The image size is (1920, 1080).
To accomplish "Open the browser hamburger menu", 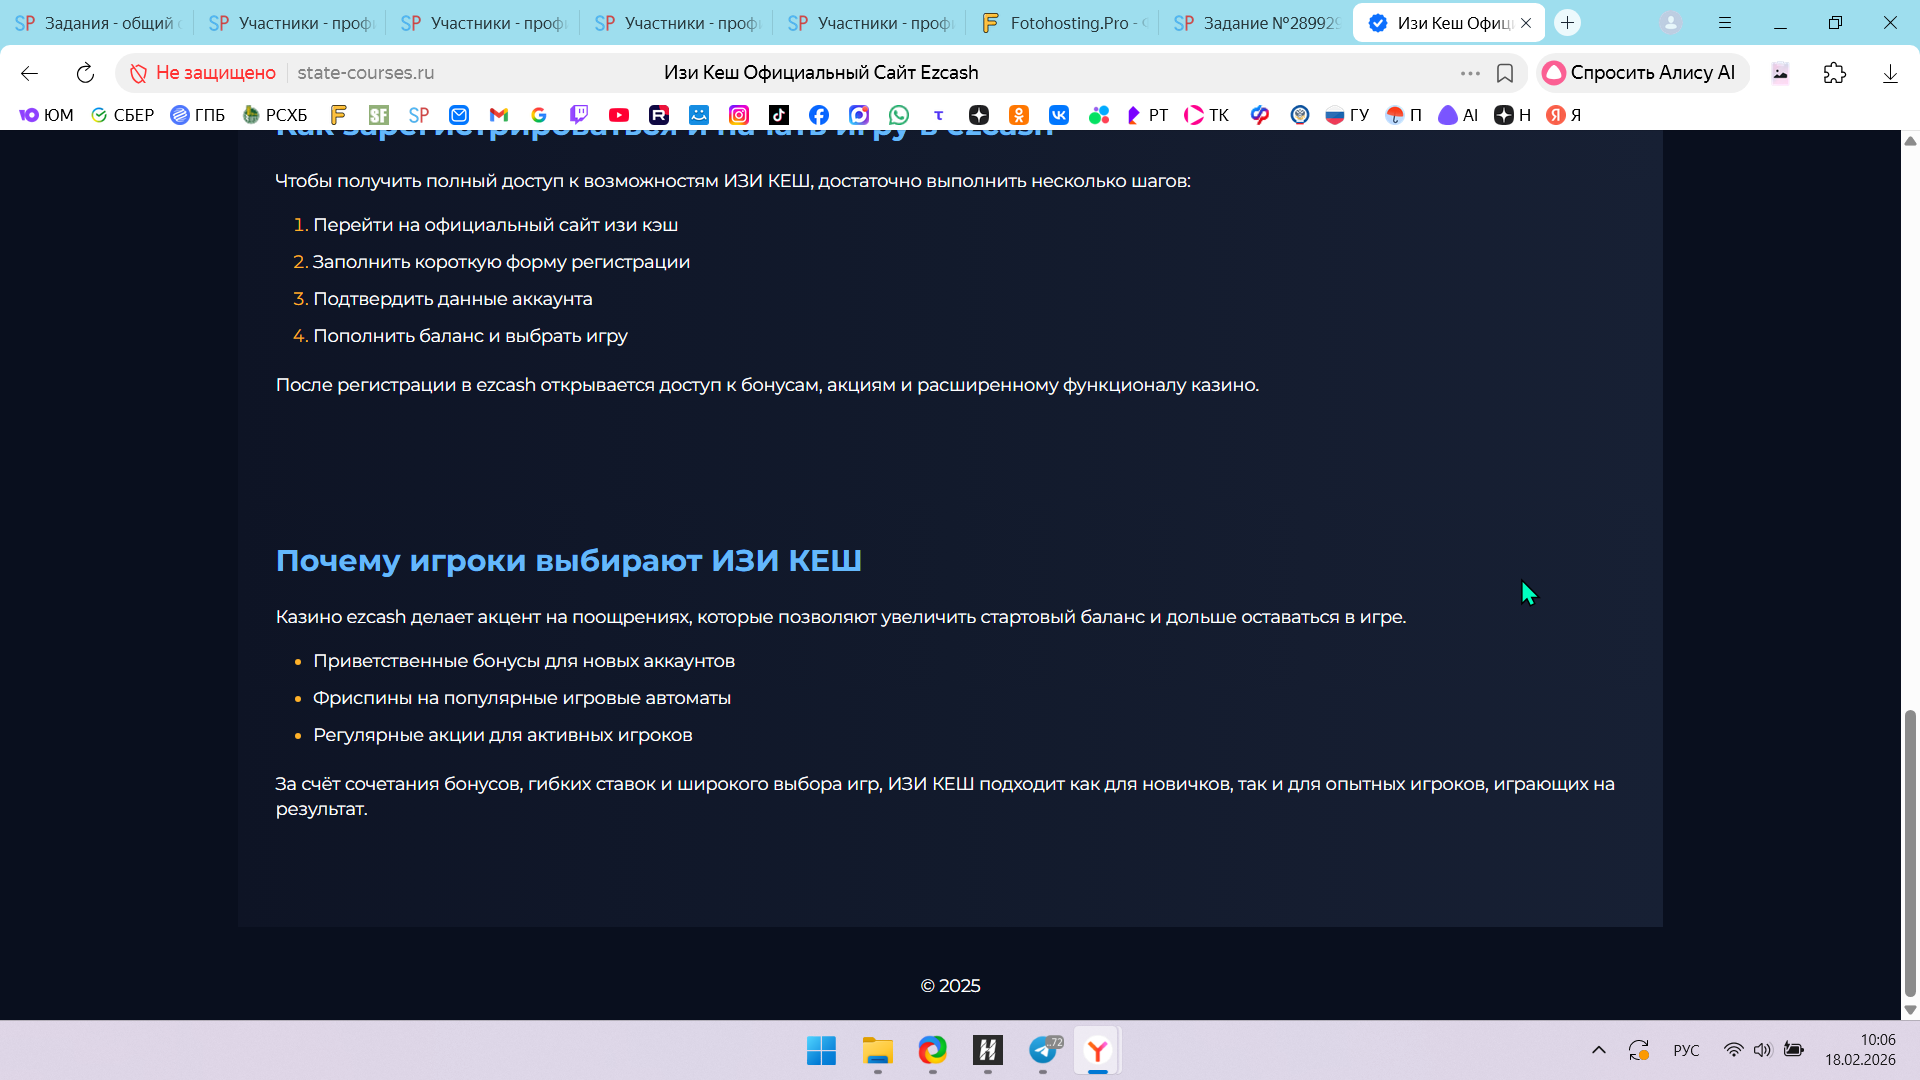I will pos(1725,22).
